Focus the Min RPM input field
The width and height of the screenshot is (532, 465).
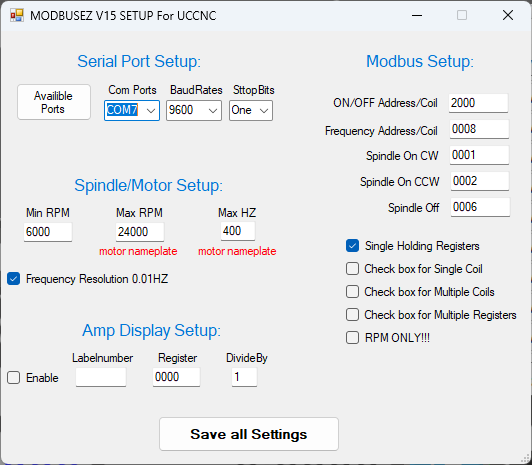pyautogui.click(x=48, y=232)
